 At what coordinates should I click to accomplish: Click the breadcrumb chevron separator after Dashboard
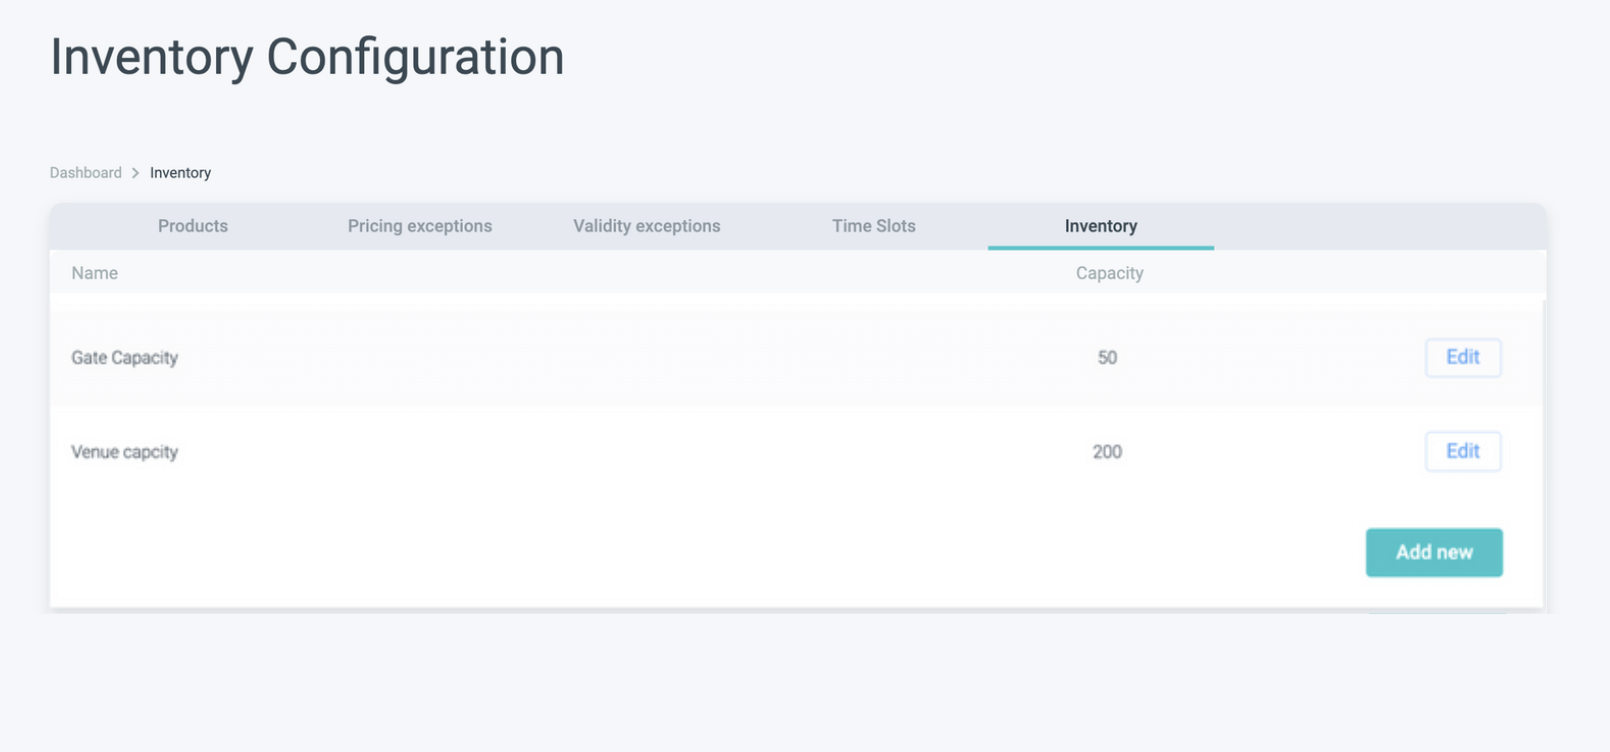tap(135, 173)
